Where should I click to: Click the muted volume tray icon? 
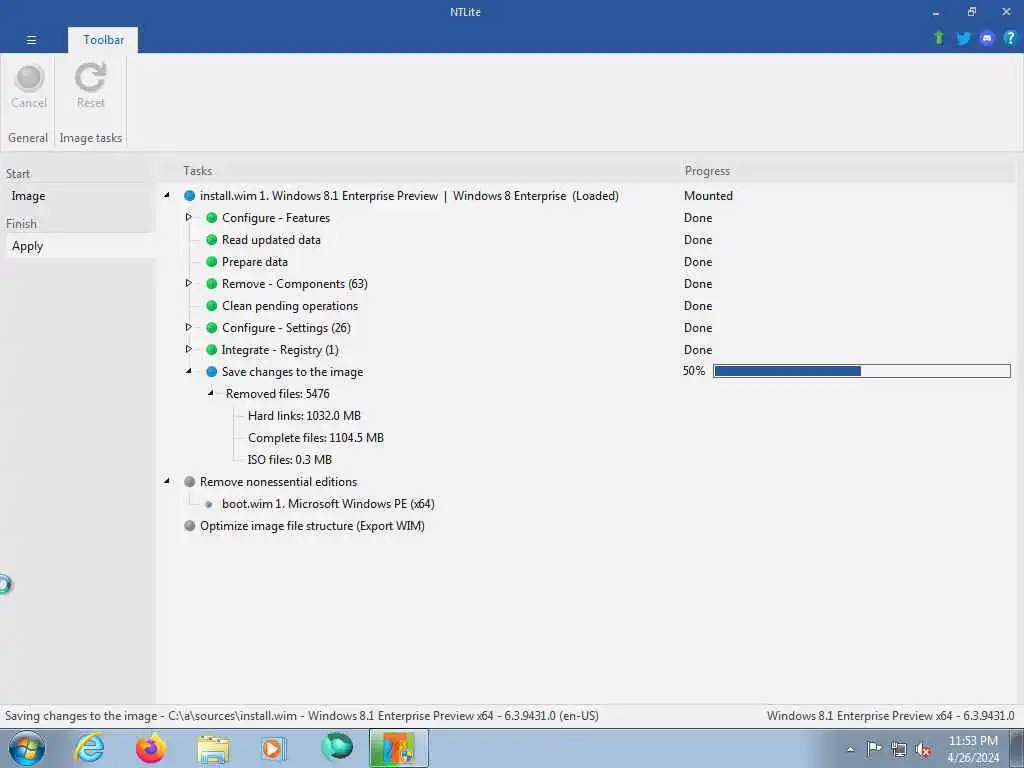[x=923, y=750]
